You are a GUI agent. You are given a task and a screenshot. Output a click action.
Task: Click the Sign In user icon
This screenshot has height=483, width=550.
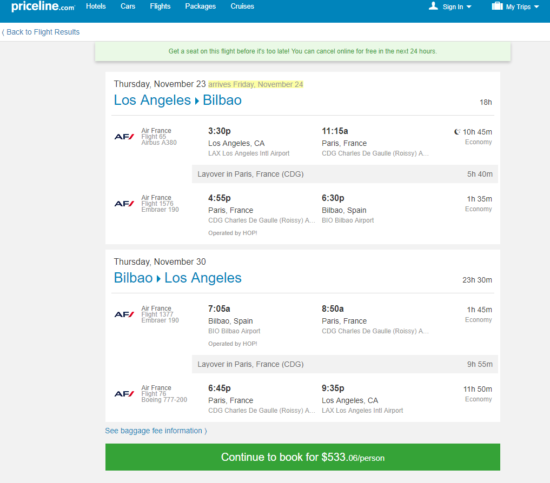click(x=433, y=6)
